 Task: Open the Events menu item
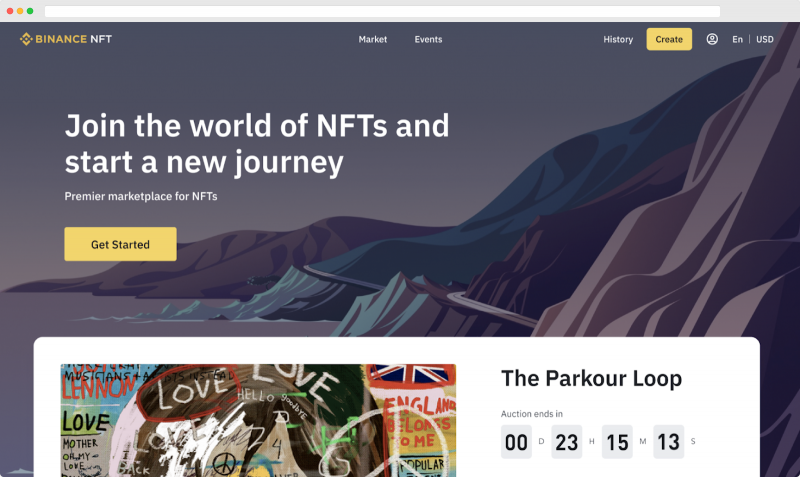coord(428,39)
